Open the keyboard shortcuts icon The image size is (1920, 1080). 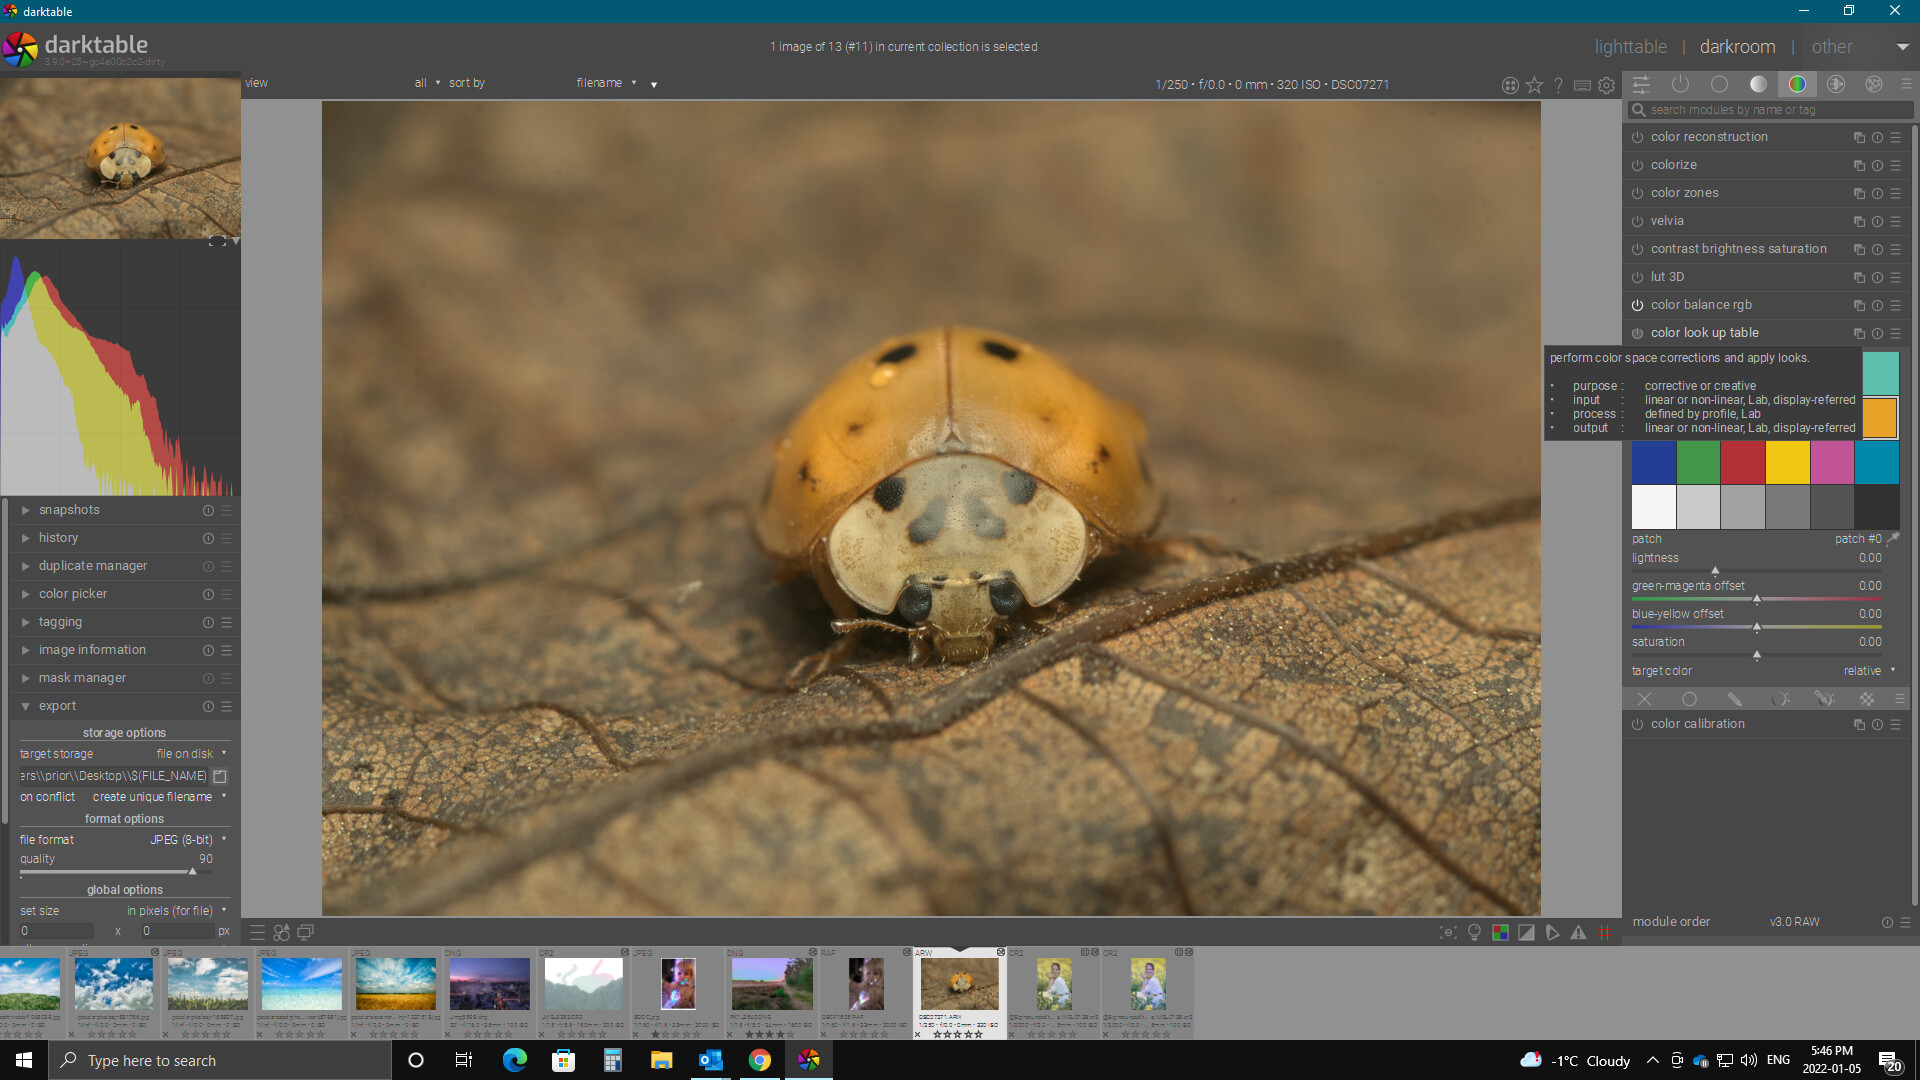point(1582,86)
